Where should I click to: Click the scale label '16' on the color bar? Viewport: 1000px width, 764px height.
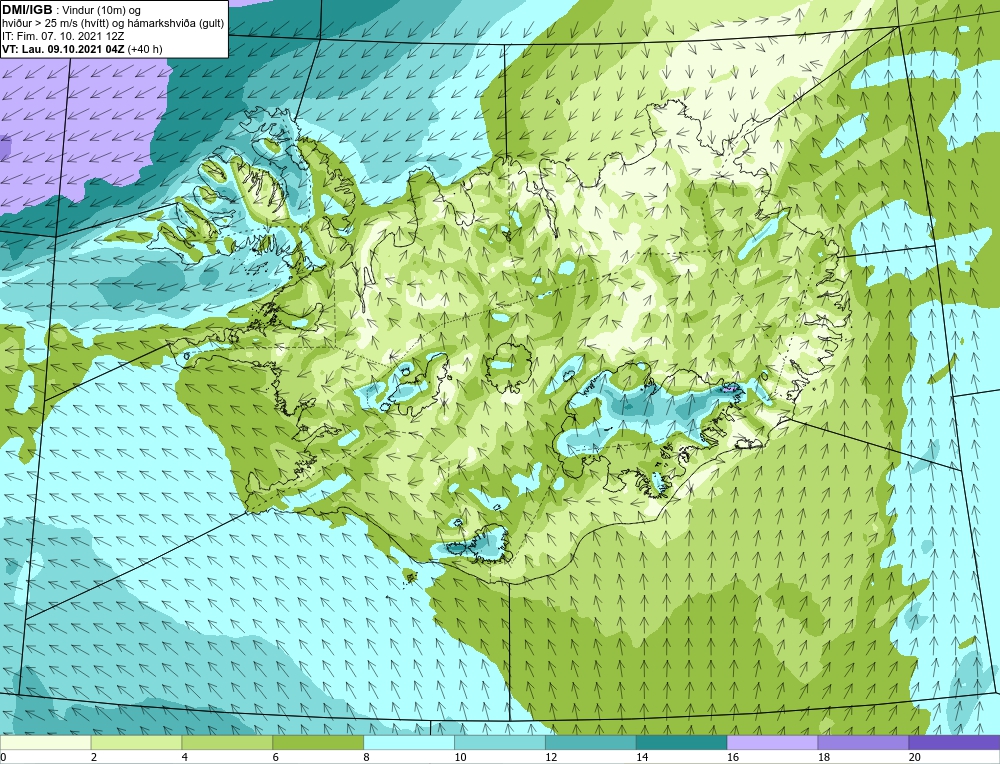733,757
